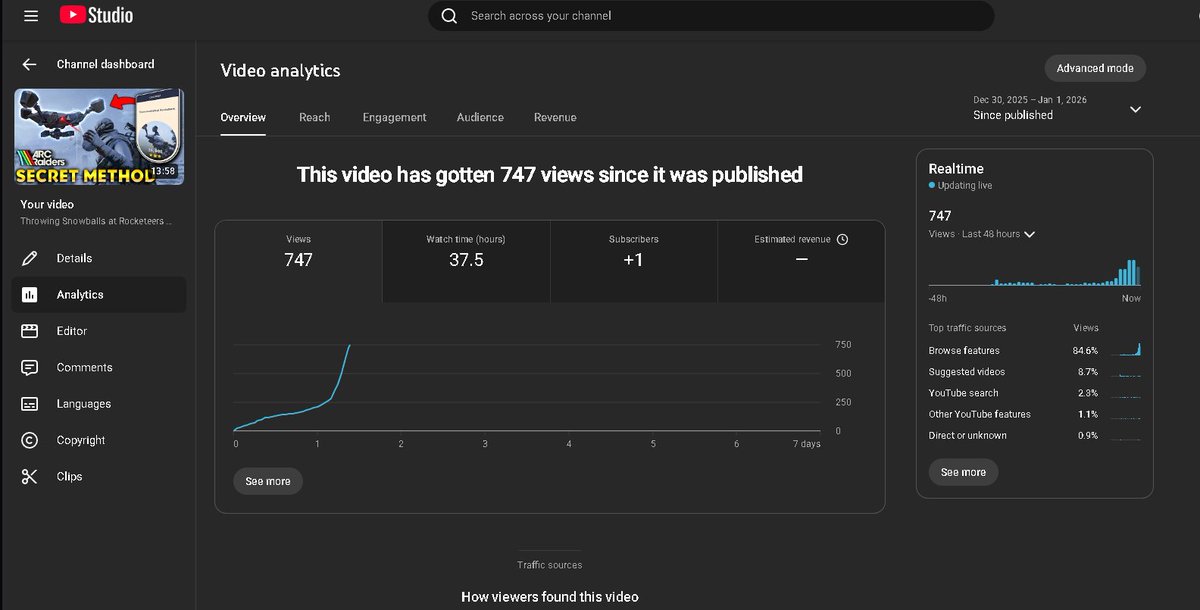Click the Dec 30, 2025 – Jan 1, 2026 text
The image size is (1200, 610).
(1030, 100)
